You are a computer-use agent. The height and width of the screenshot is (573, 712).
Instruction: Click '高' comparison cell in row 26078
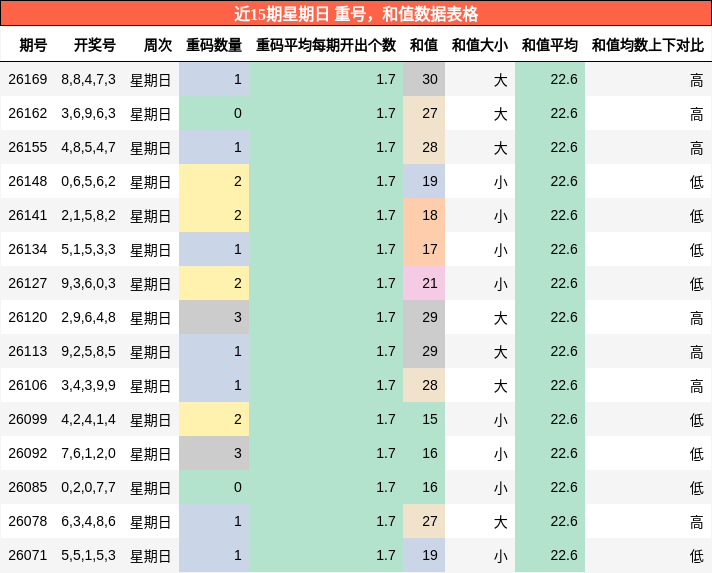coord(648,521)
